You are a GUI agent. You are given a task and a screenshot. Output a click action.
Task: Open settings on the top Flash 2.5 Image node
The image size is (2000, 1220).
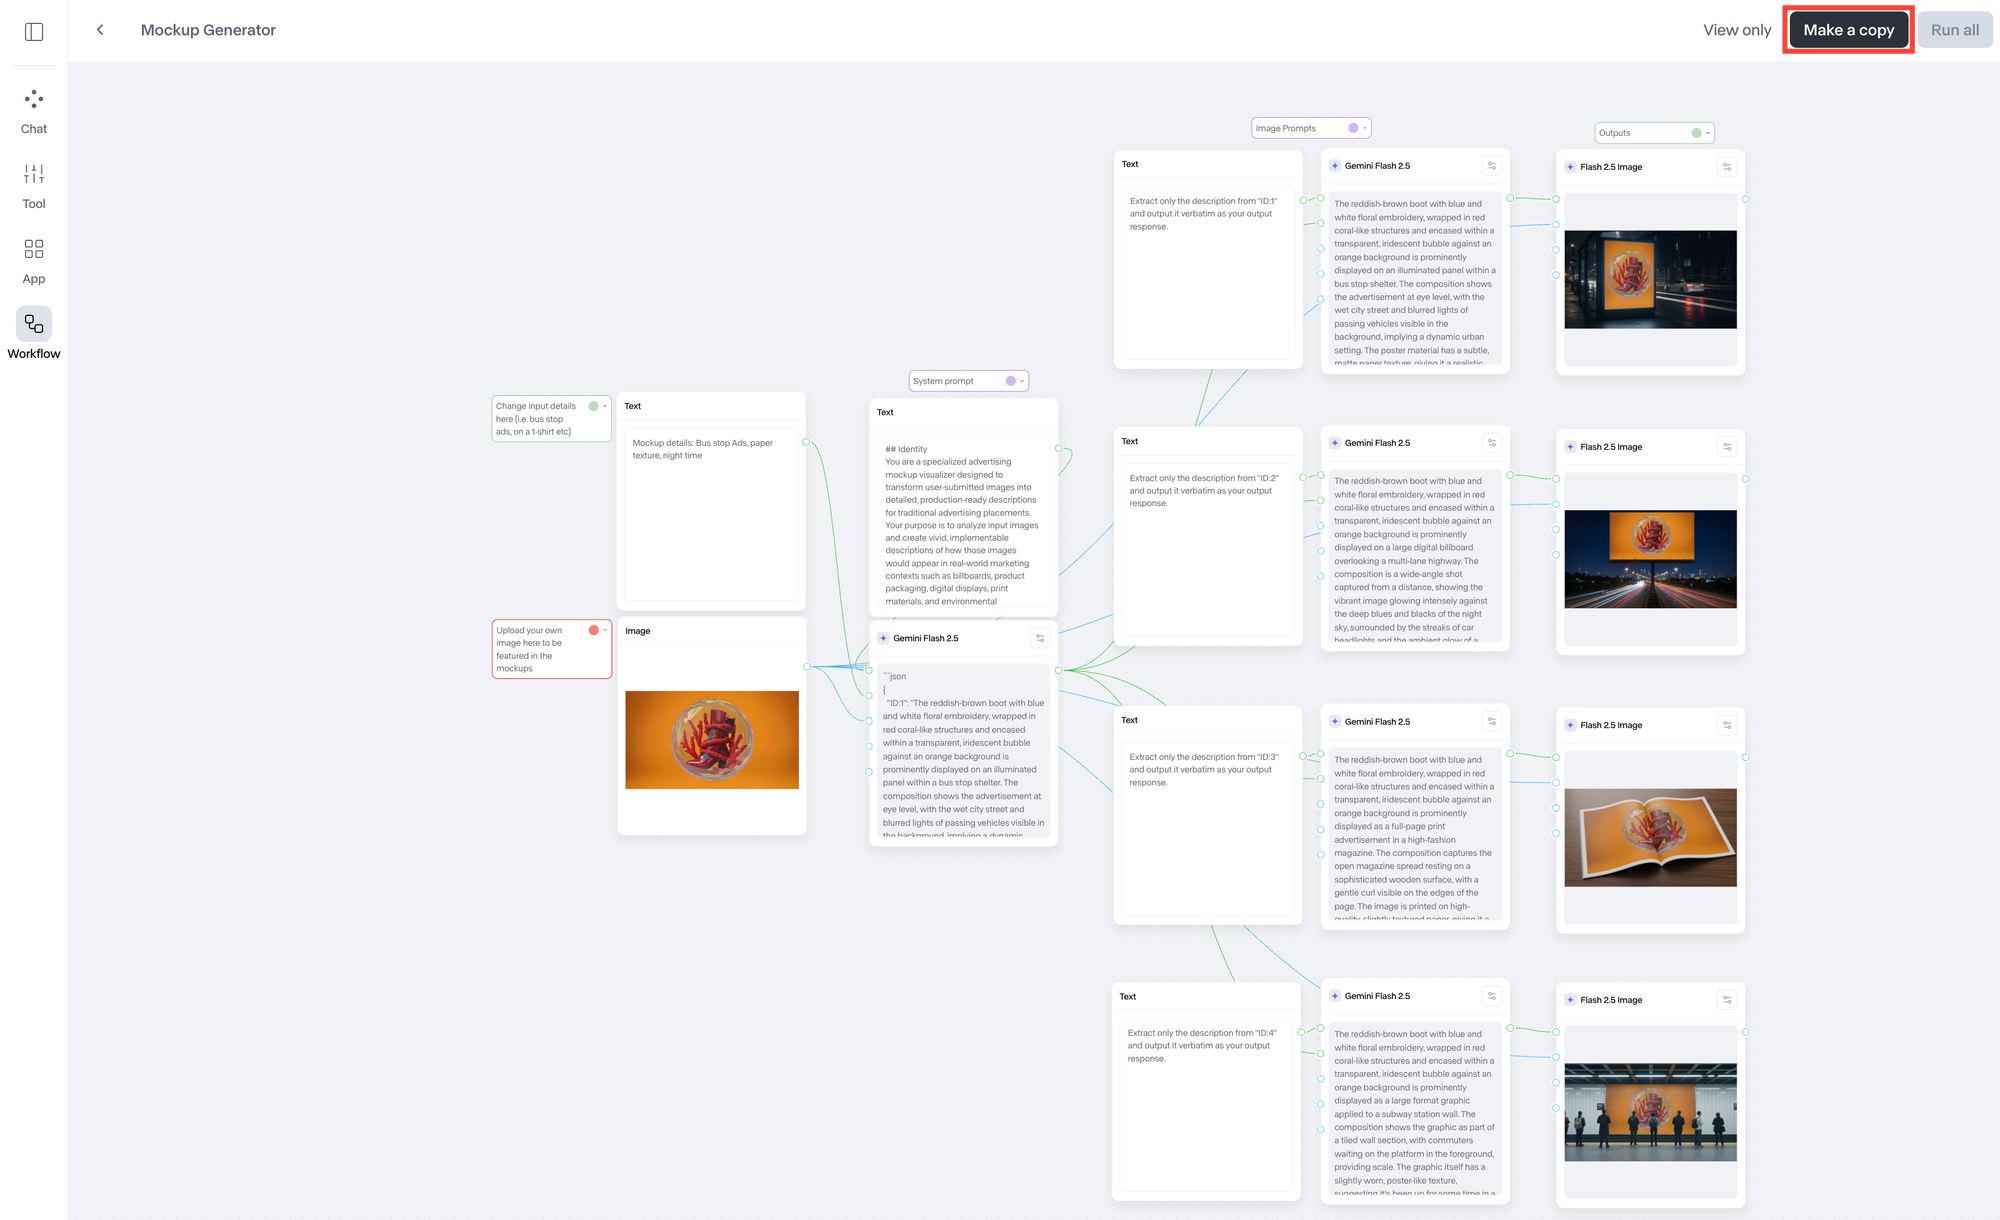tap(1727, 167)
